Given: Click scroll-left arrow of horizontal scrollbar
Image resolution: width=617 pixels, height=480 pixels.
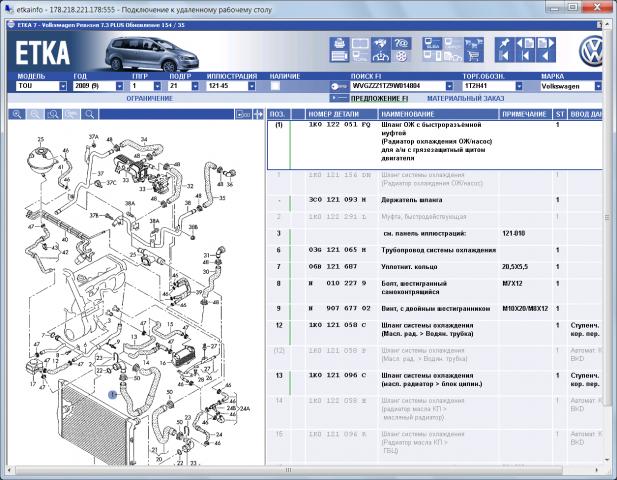Looking at the screenshot, I should click(x=10, y=470).
